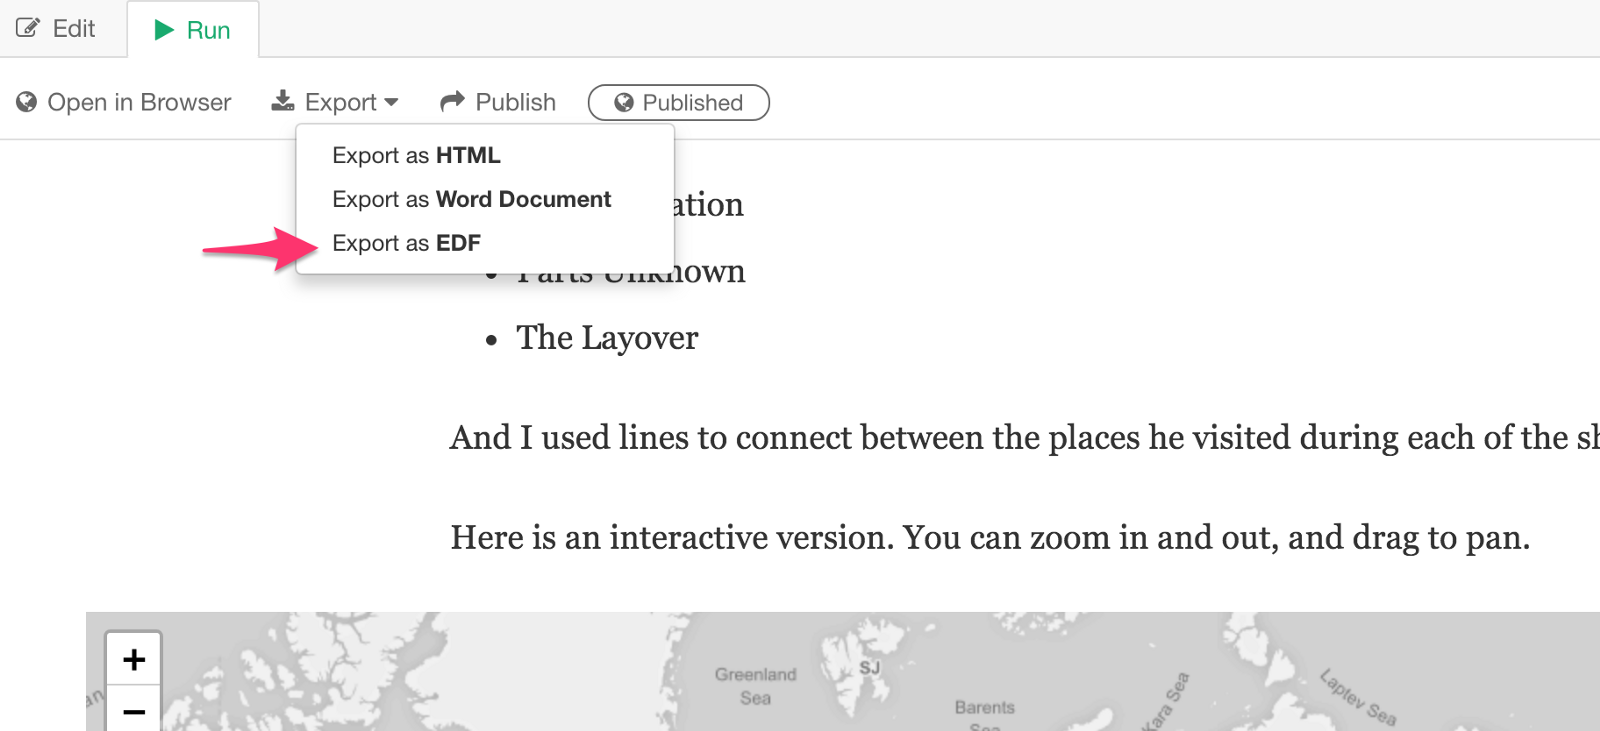This screenshot has width=1600, height=731.
Task: Click the curved arrow icon beside Publish
Action: 453,101
